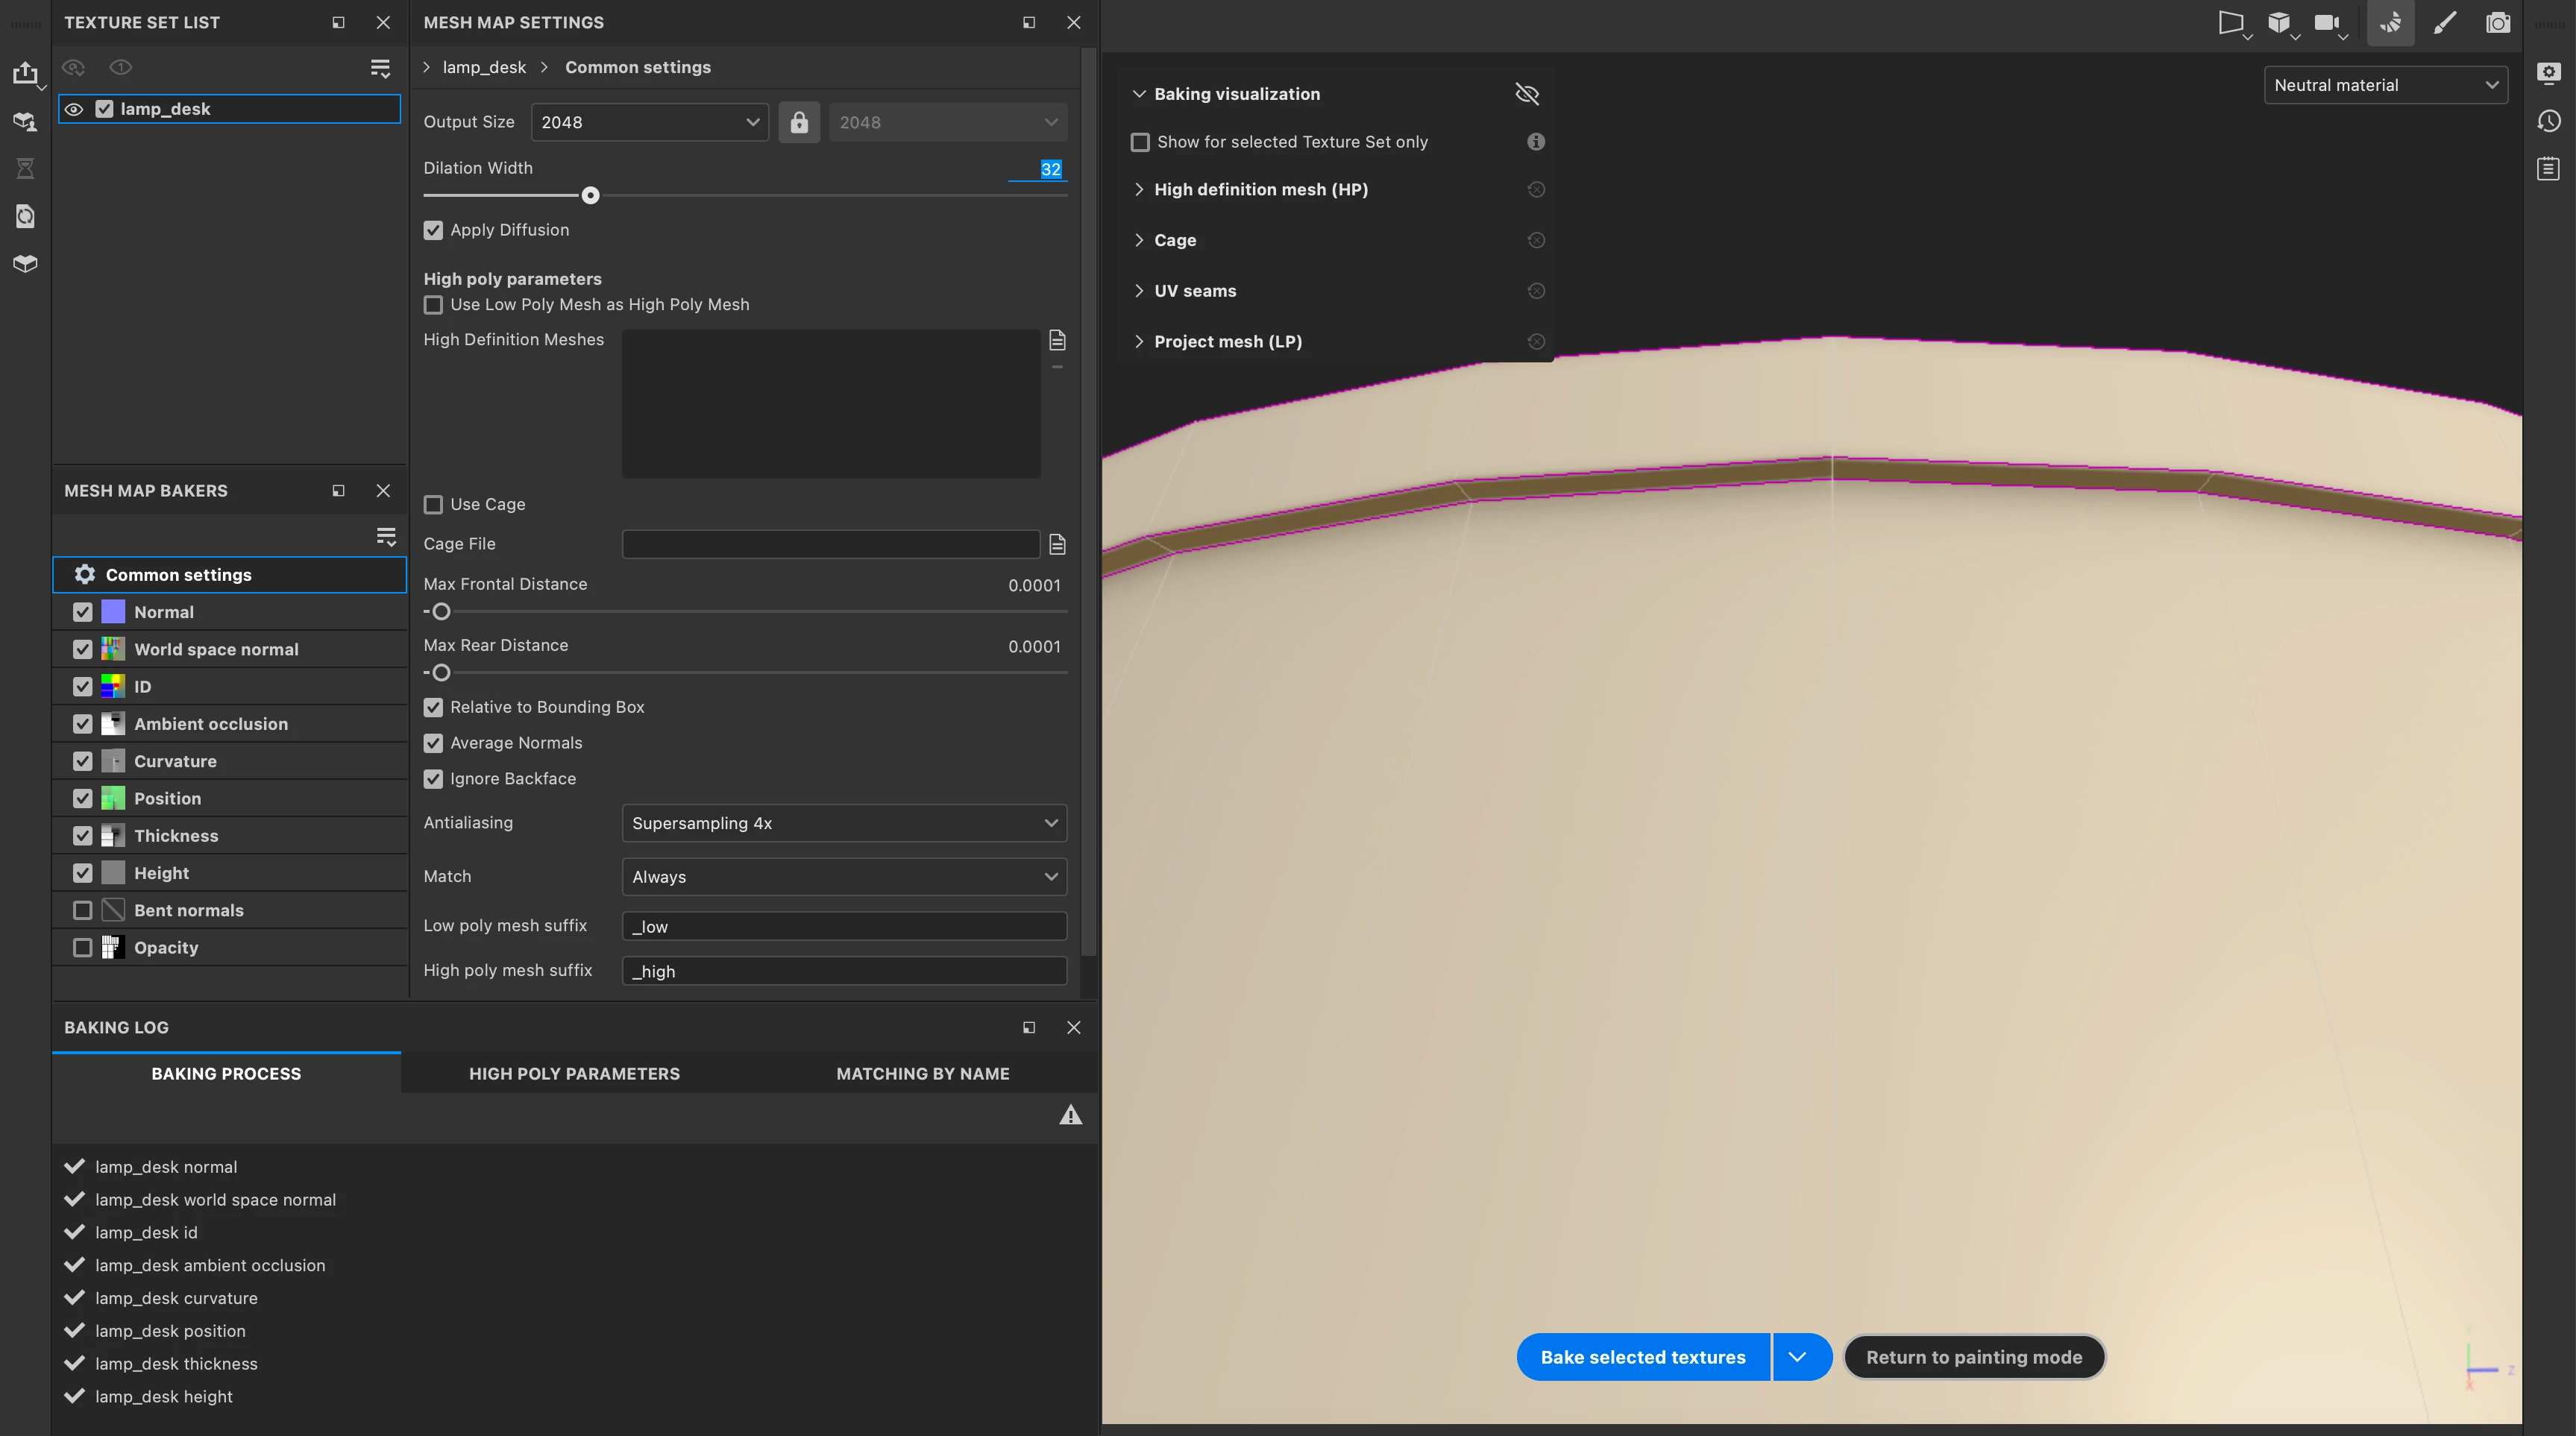This screenshot has width=2576, height=1436.
Task: Toggle output size lock icon
Action: tap(798, 122)
